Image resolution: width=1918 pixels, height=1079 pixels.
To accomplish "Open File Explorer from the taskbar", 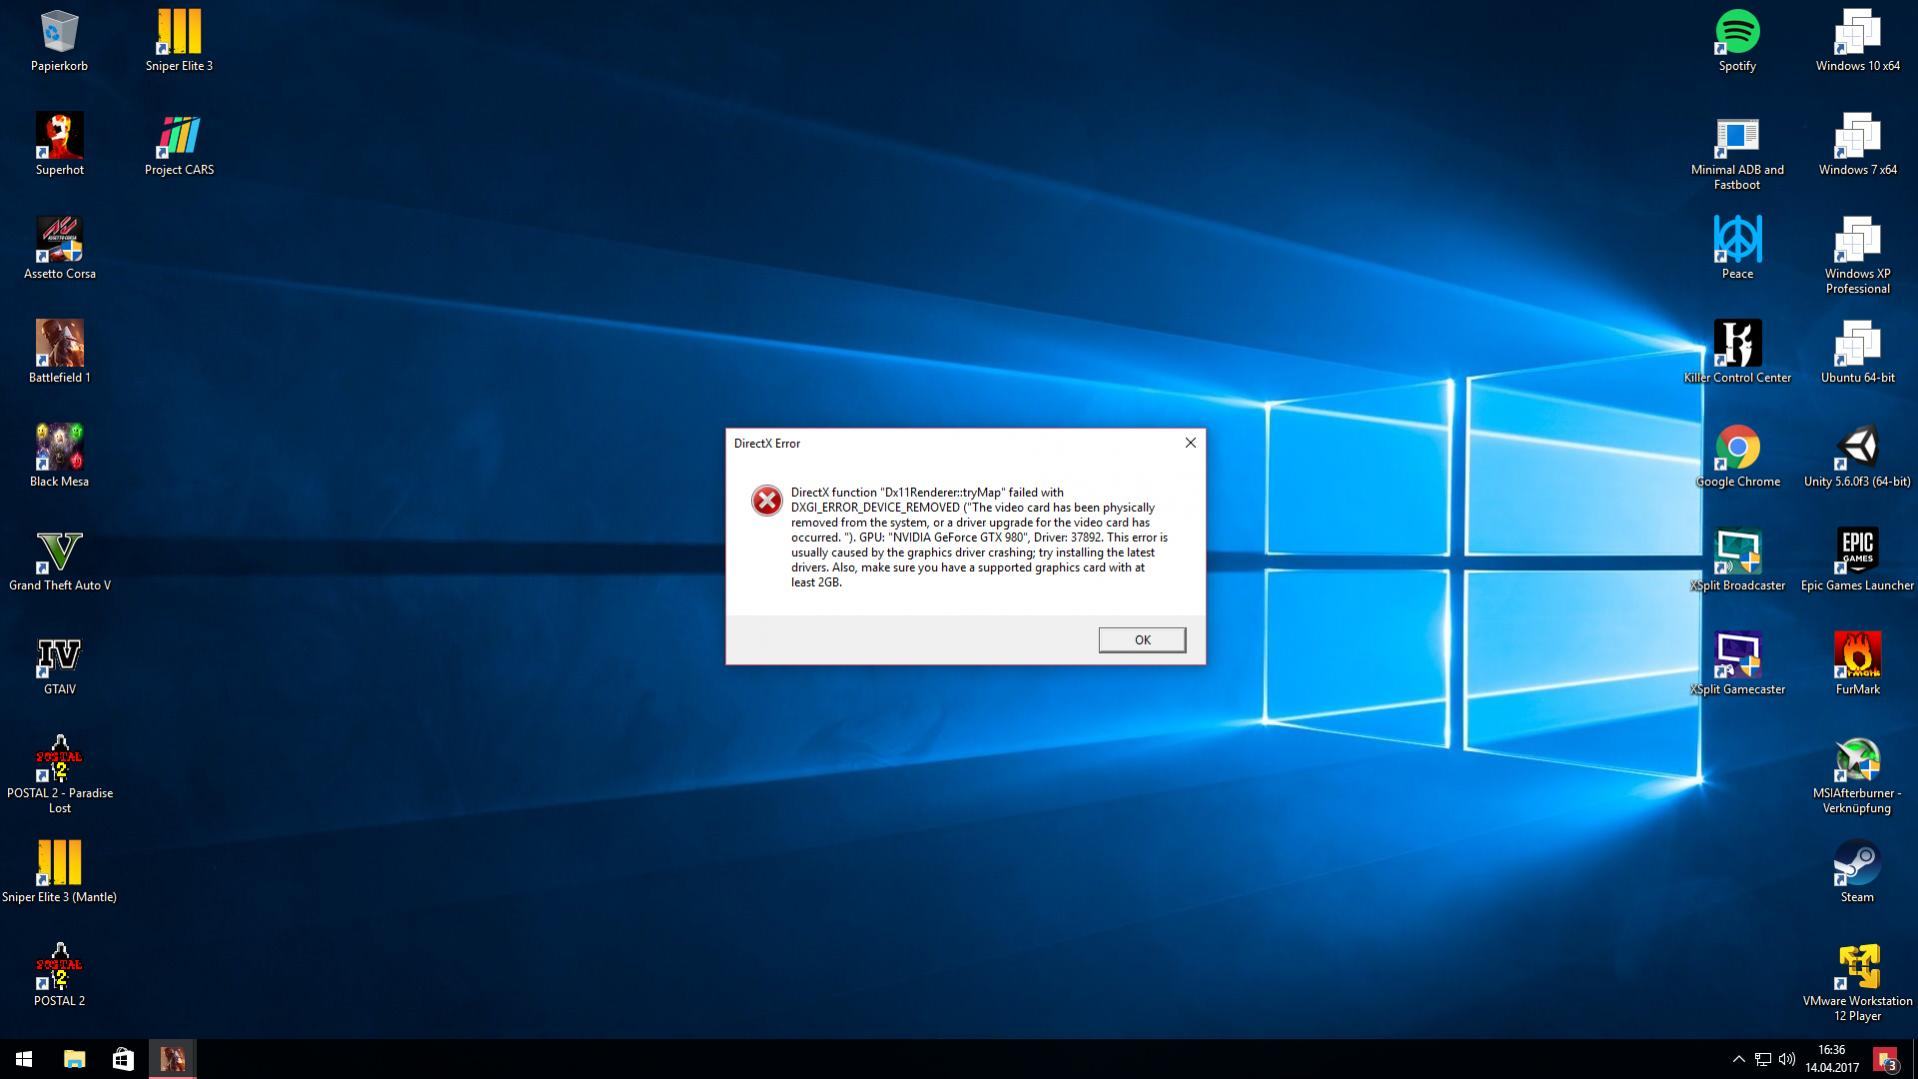I will tap(74, 1059).
